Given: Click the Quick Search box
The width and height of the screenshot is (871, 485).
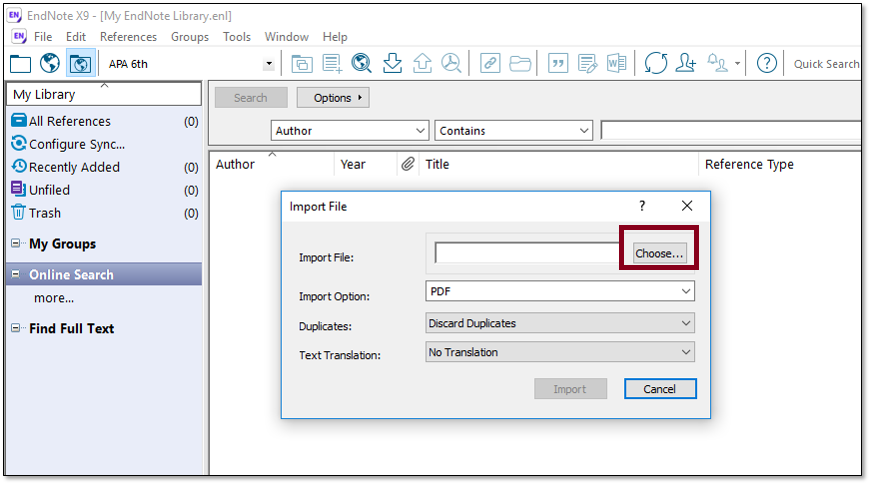Looking at the screenshot, I should click(x=825, y=64).
